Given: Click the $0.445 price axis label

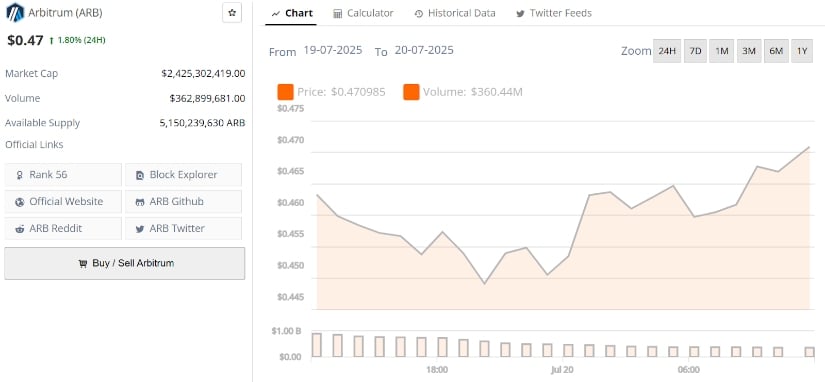Looking at the screenshot, I should coord(290,297).
